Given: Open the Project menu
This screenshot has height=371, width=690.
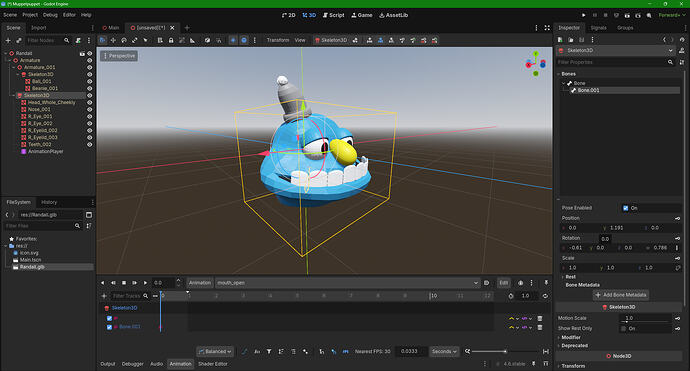Looking at the screenshot, I should (30, 15).
